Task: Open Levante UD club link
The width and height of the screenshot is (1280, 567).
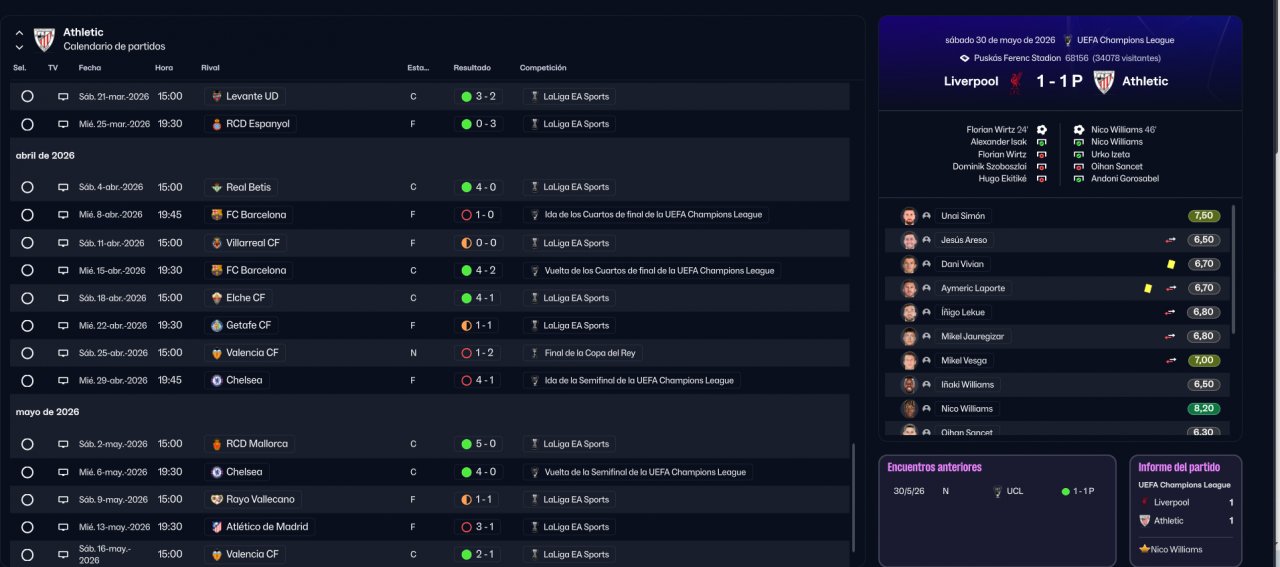Action: pos(245,97)
